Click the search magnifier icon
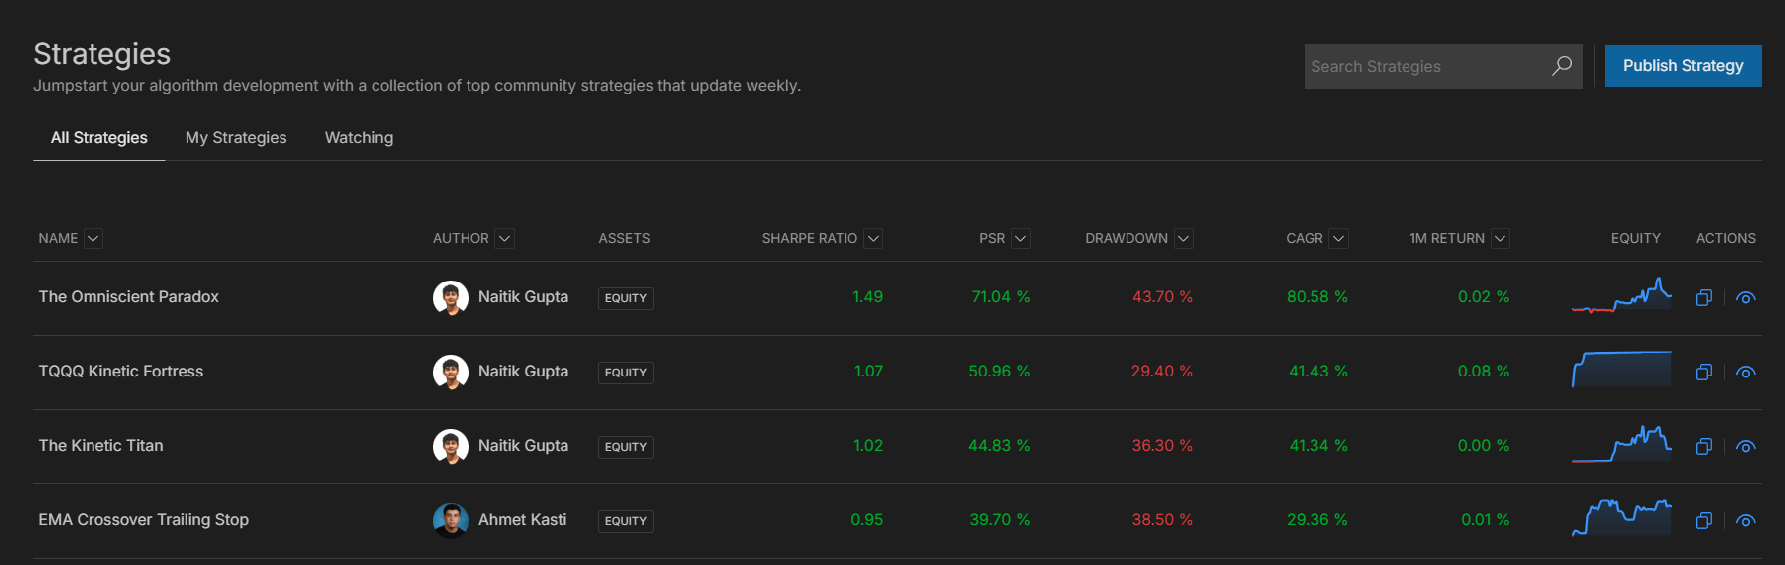Screen dimensions: 1785x565 [x=1561, y=66]
